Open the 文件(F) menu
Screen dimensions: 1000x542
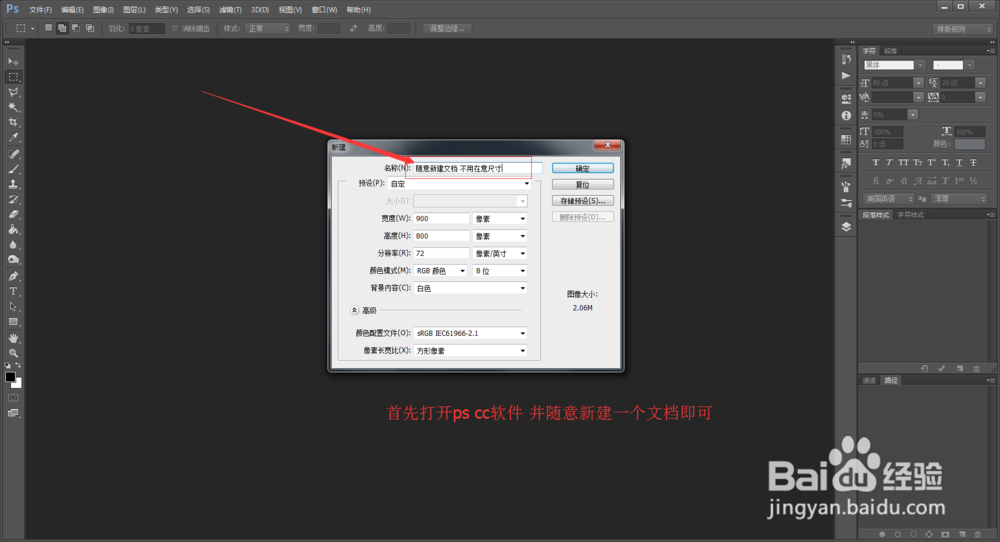click(x=40, y=10)
